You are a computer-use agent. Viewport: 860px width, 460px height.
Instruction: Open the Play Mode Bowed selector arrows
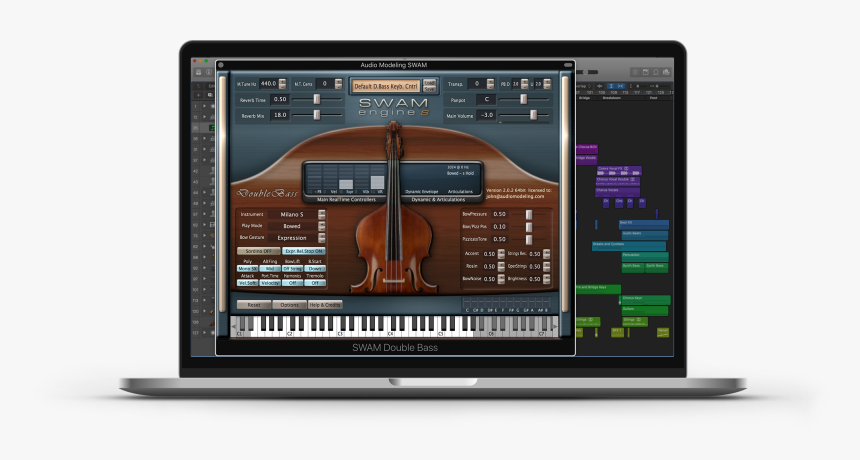click(322, 226)
